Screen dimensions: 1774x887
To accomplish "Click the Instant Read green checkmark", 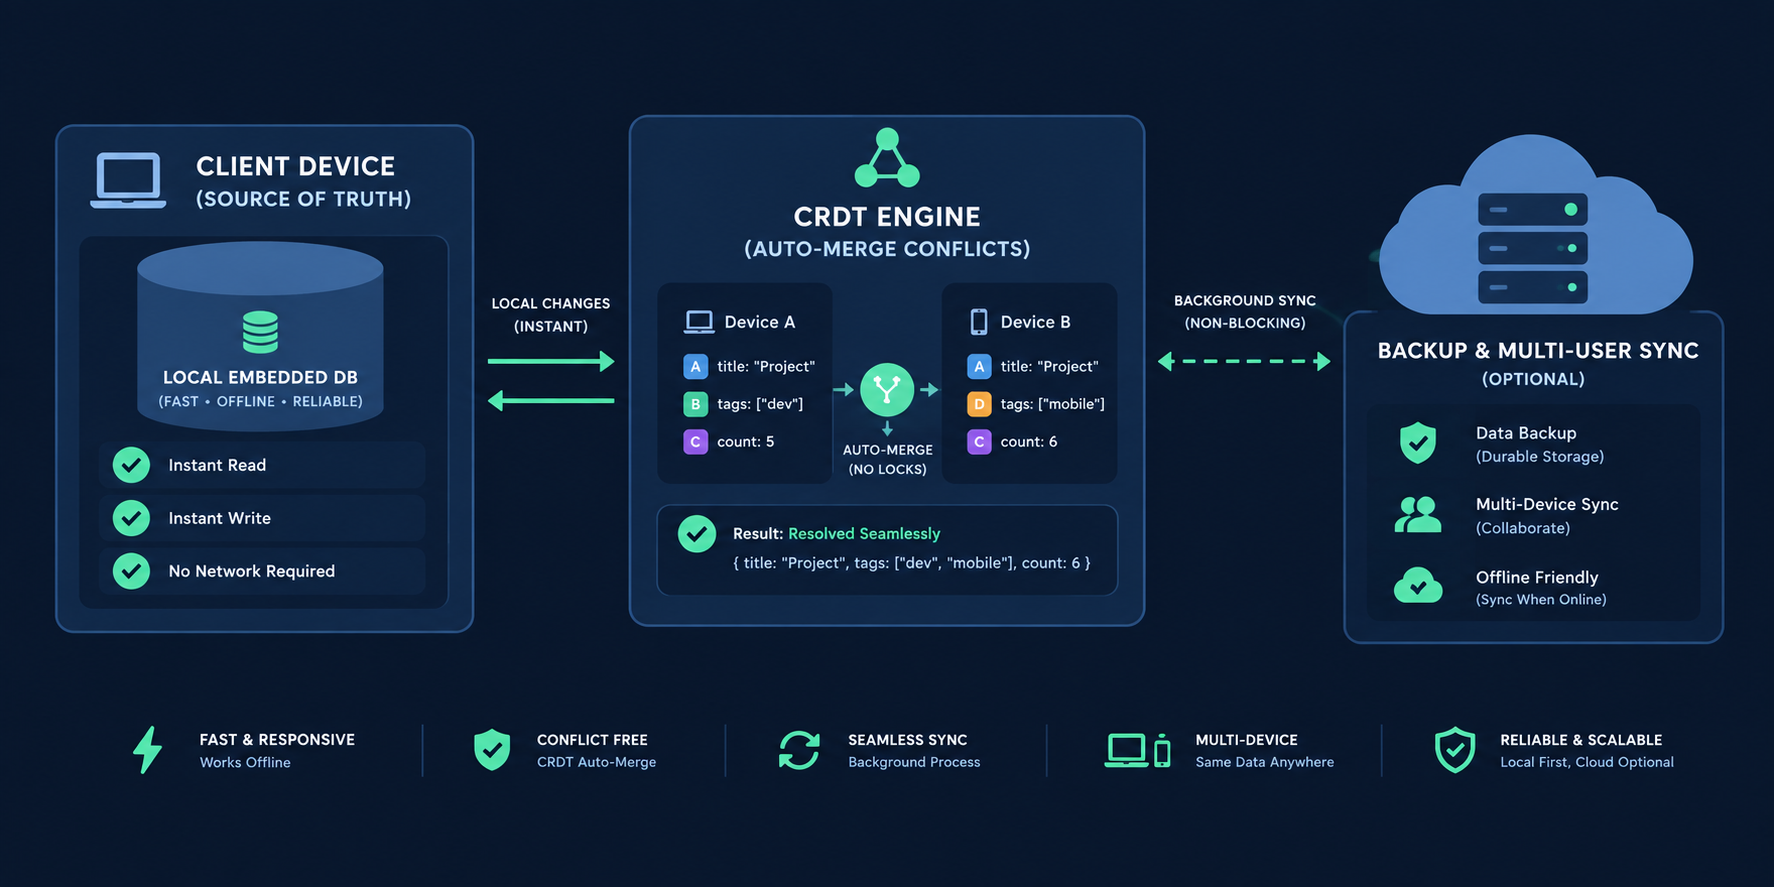I will click(x=131, y=465).
